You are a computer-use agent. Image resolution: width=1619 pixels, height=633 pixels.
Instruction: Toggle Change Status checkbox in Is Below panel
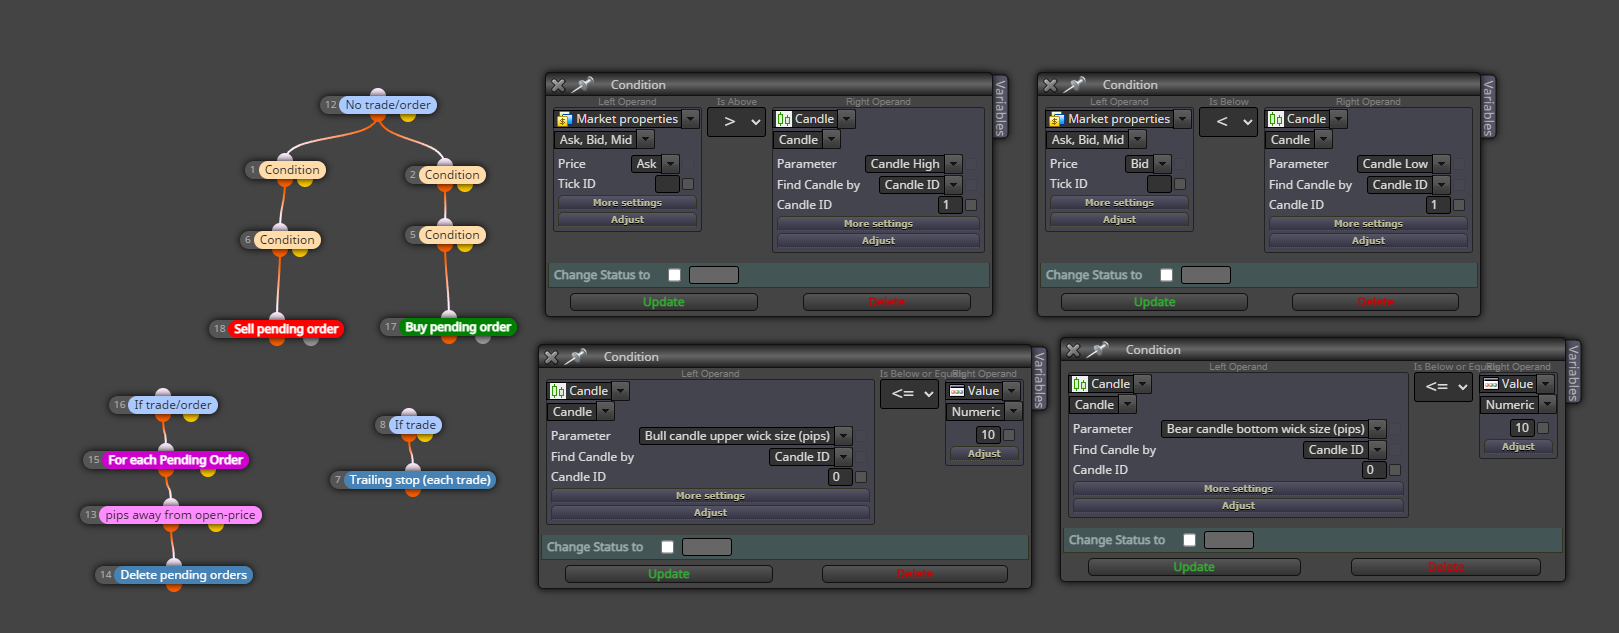(x=1166, y=275)
